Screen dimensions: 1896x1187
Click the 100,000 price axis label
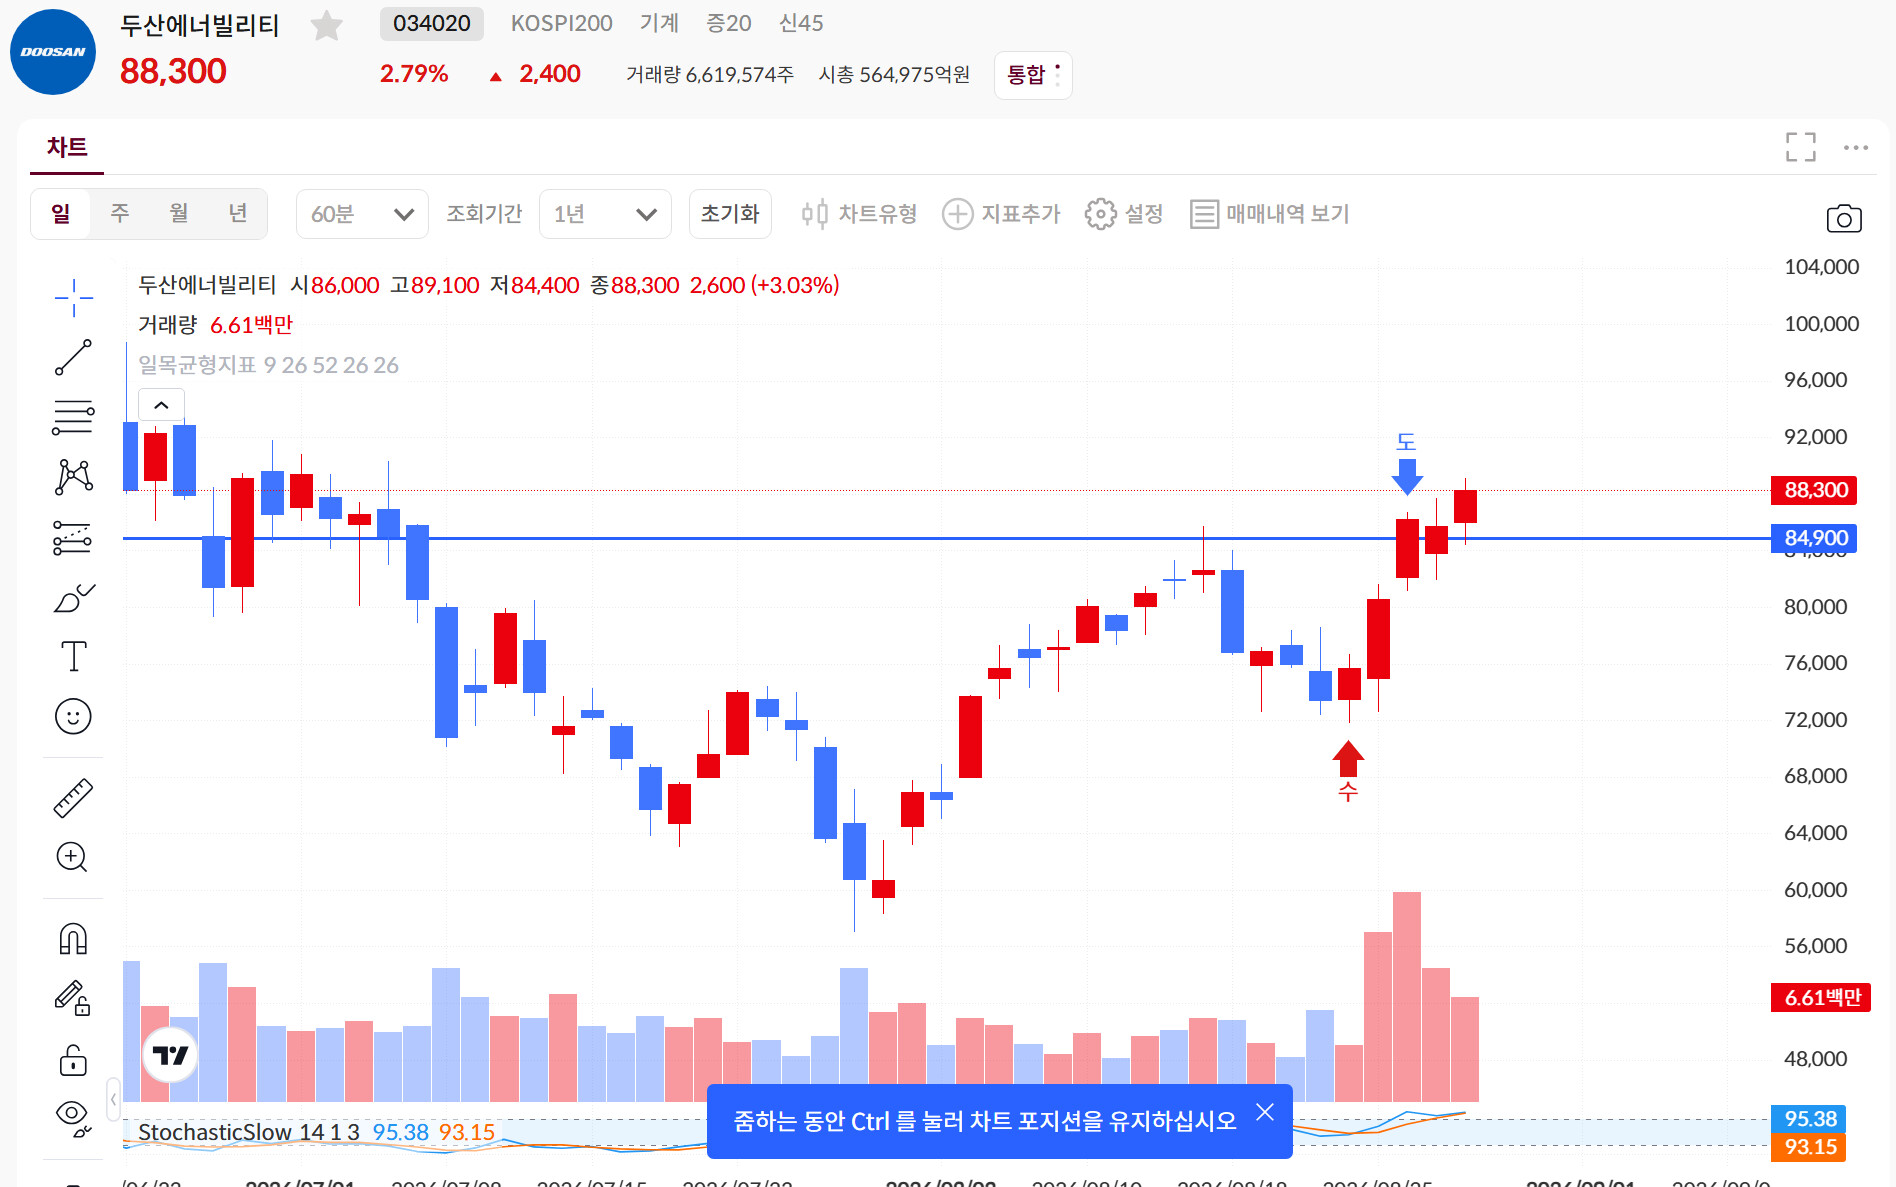pyautogui.click(x=1821, y=324)
